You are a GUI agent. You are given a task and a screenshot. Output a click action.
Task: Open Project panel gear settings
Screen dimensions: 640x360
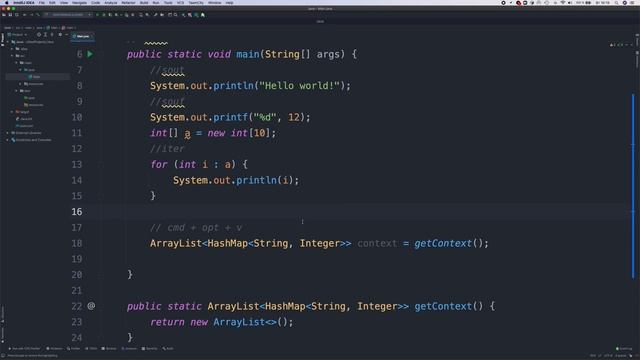[x=60, y=35]
